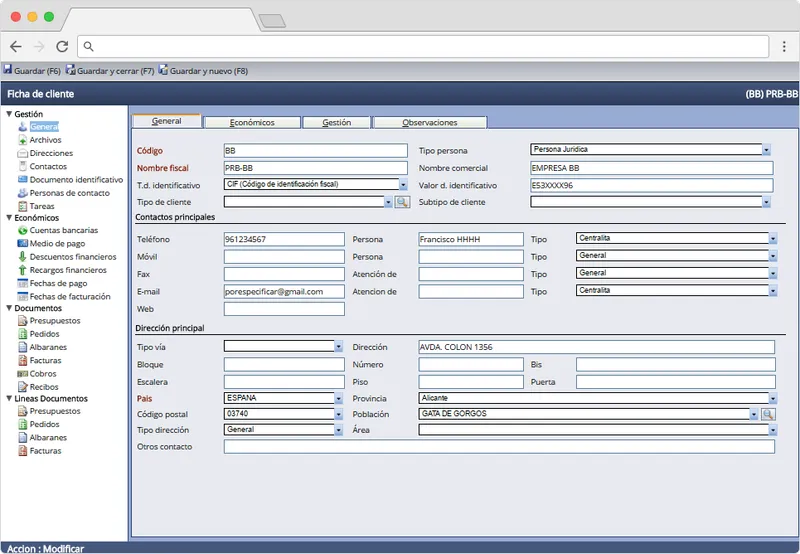Viewport: 800px width, 554px height.
Task: Reload the page with the refresh button
Action: click(x=62, y=46)
